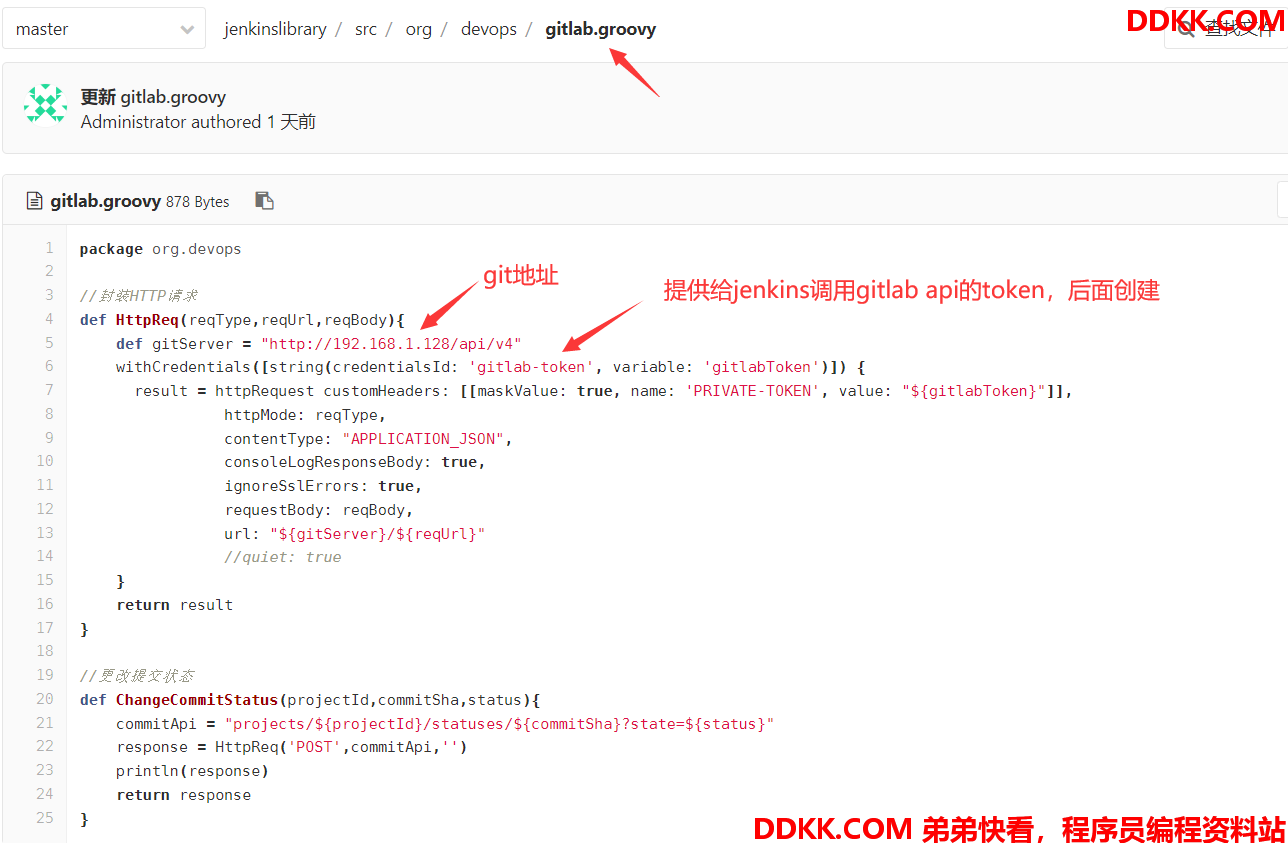Click 'consoleLogResponseBody: true,' code line
Image resolution: width=1288 pixels, height=843 pixels.
(355, 463)
